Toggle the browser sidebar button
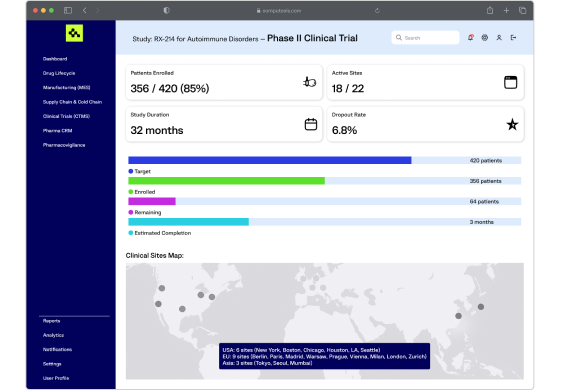 pyautogui.click(x=68, y=10)
